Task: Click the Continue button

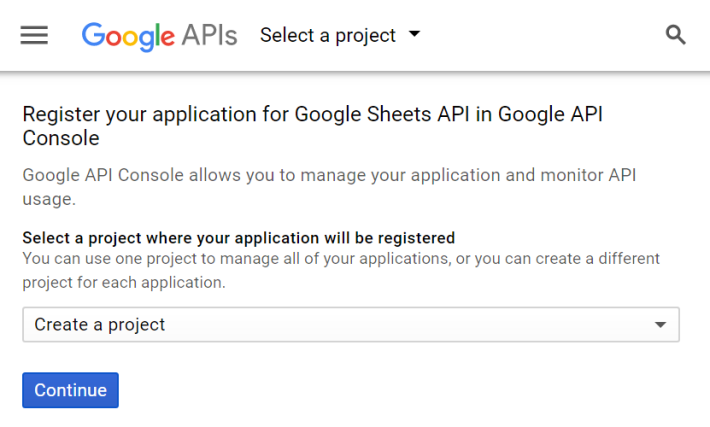Action: pos(70,390)
